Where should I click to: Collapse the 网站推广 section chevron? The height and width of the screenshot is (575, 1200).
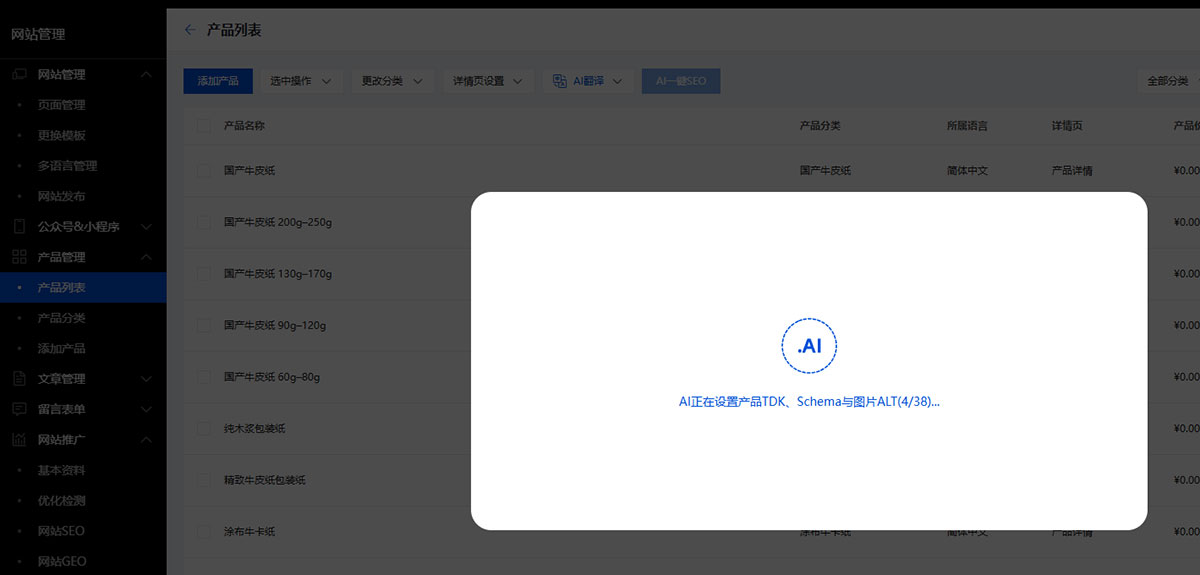click(x=146, y=440)
